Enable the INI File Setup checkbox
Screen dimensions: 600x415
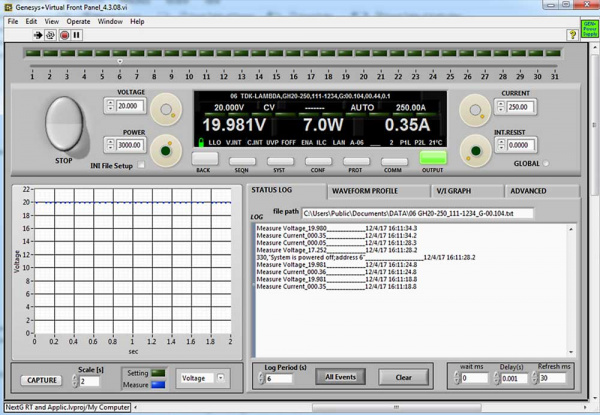coord(141,165)
